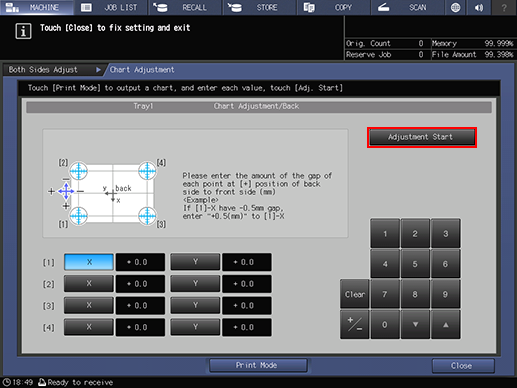Open the MACHINE tab
The image size is (517, 388).
coord(37,7)
